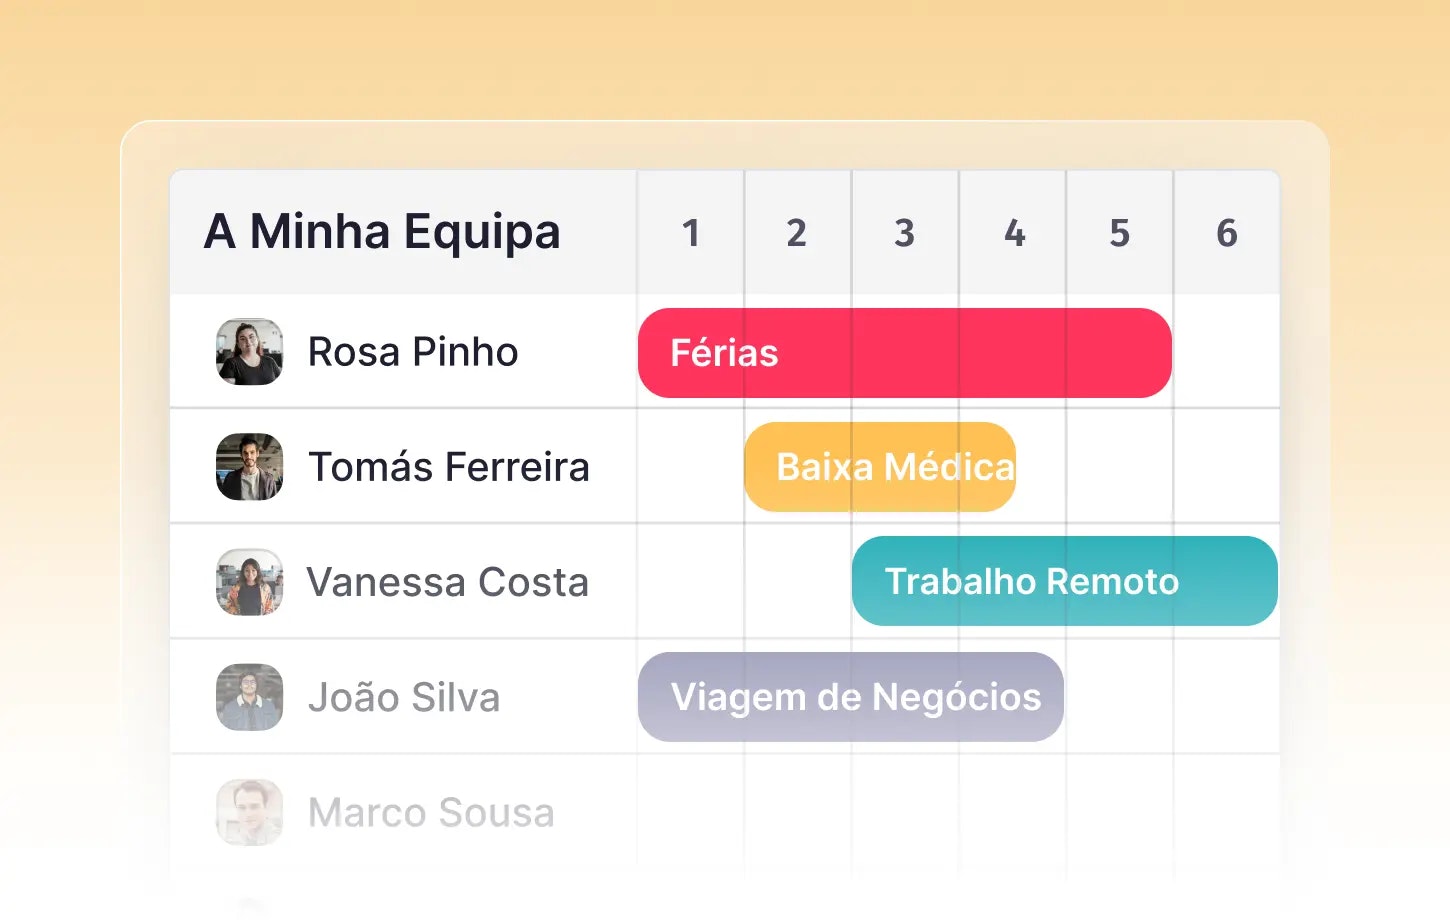Viewport: 1450px width, 920px height.
Task: Select day 5 column header
Action: 1119,233
